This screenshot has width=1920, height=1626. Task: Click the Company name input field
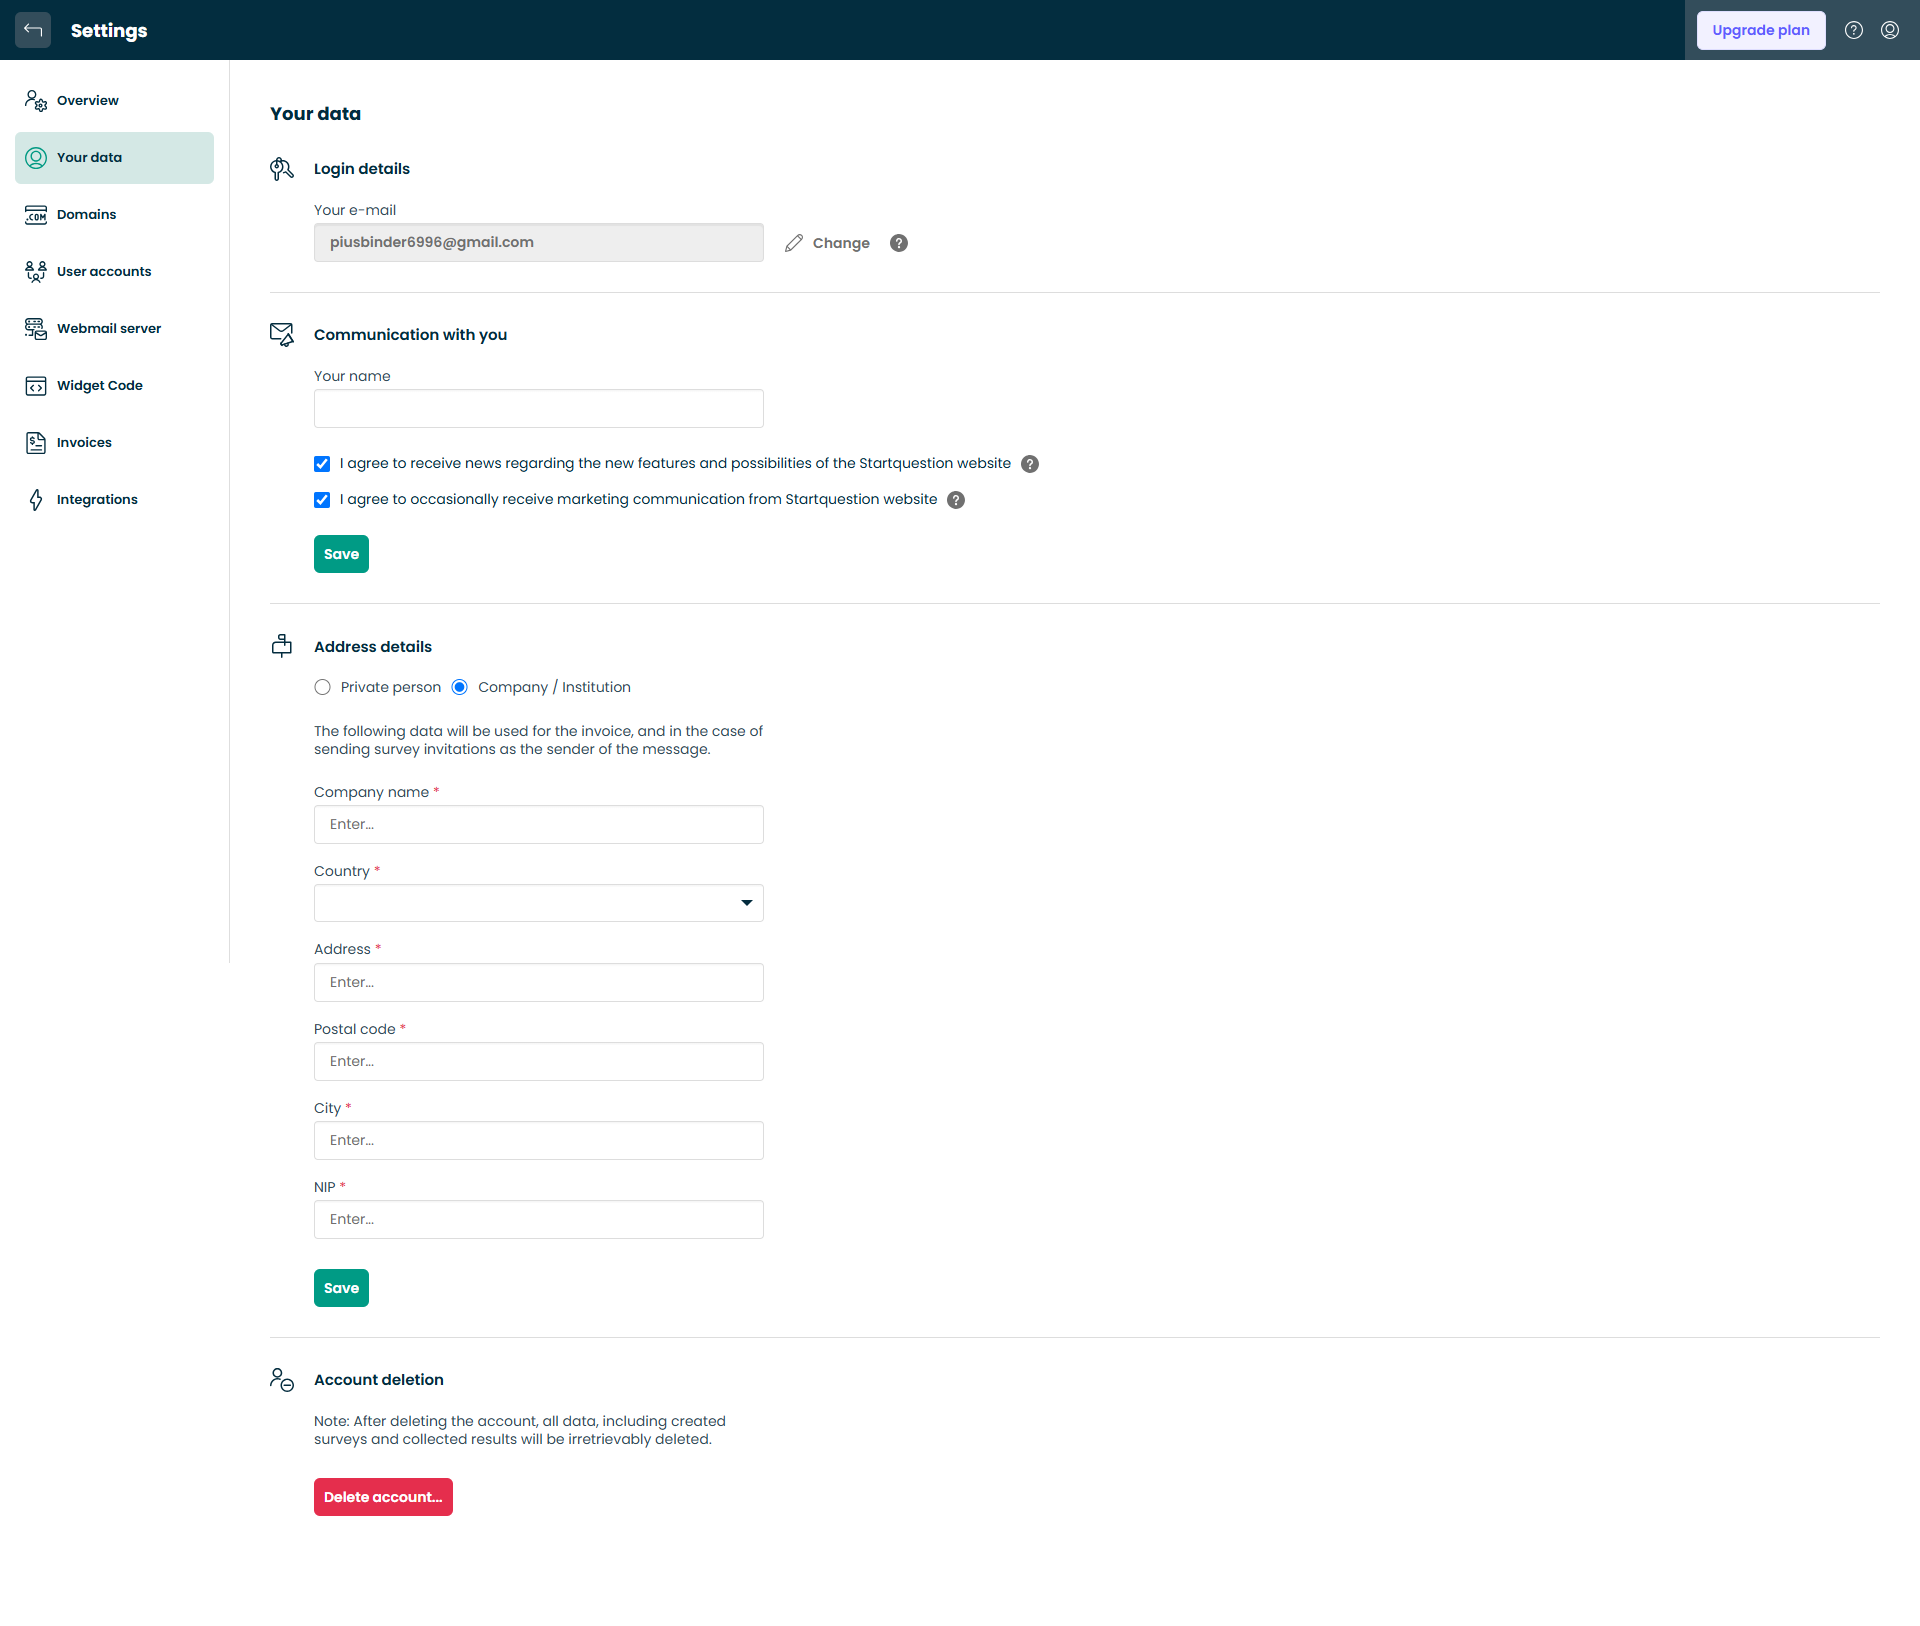(x=538, y=825)
